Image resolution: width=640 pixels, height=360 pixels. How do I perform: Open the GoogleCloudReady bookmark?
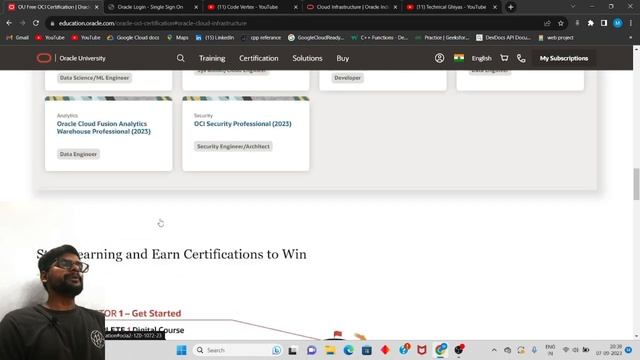coord(316,38)
